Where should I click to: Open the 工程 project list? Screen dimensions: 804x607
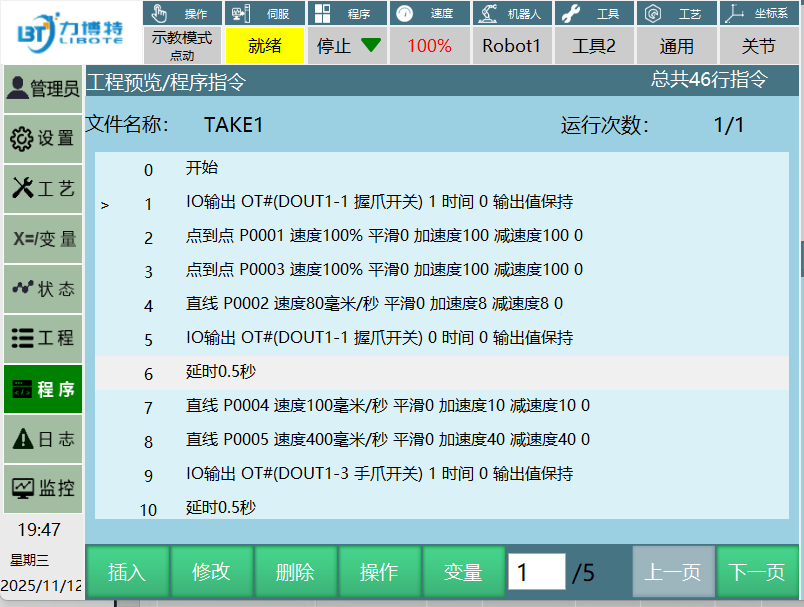[x=42, y=338]
